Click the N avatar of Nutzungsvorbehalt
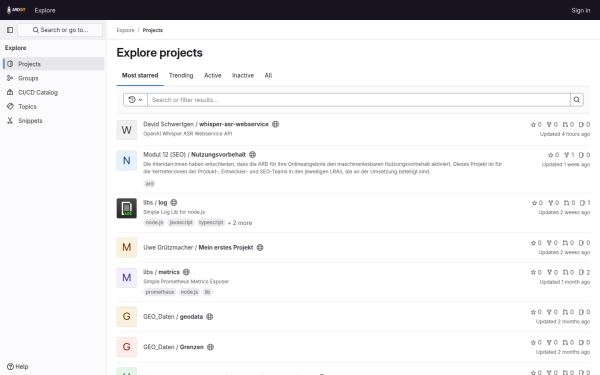 click(127, 160)
